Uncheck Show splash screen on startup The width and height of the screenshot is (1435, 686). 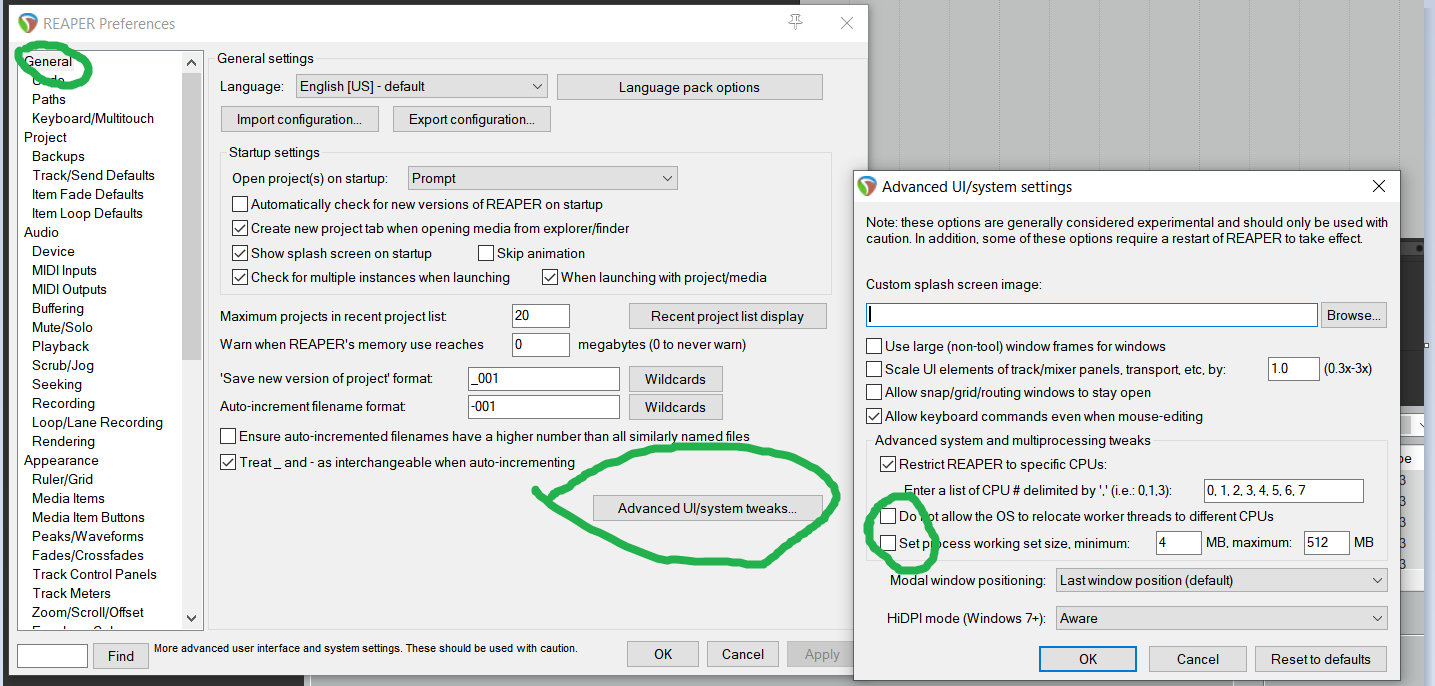click(240, 253)
